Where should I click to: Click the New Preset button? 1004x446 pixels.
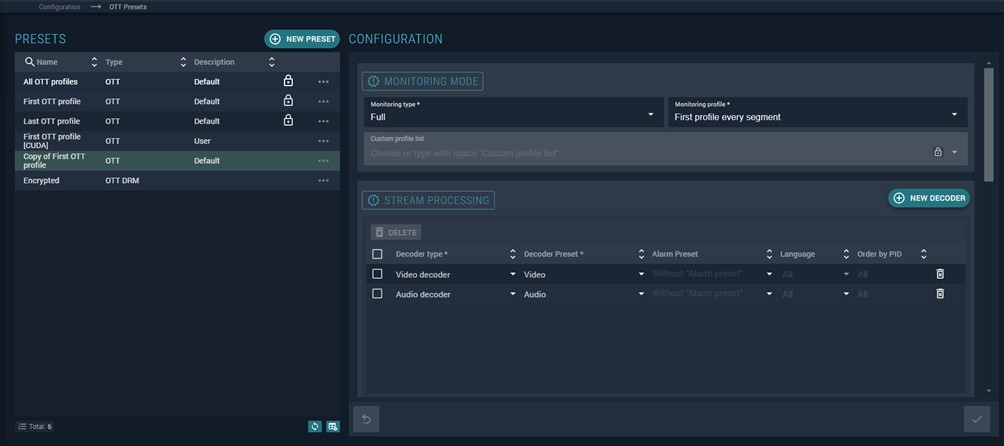coord(302,39)
